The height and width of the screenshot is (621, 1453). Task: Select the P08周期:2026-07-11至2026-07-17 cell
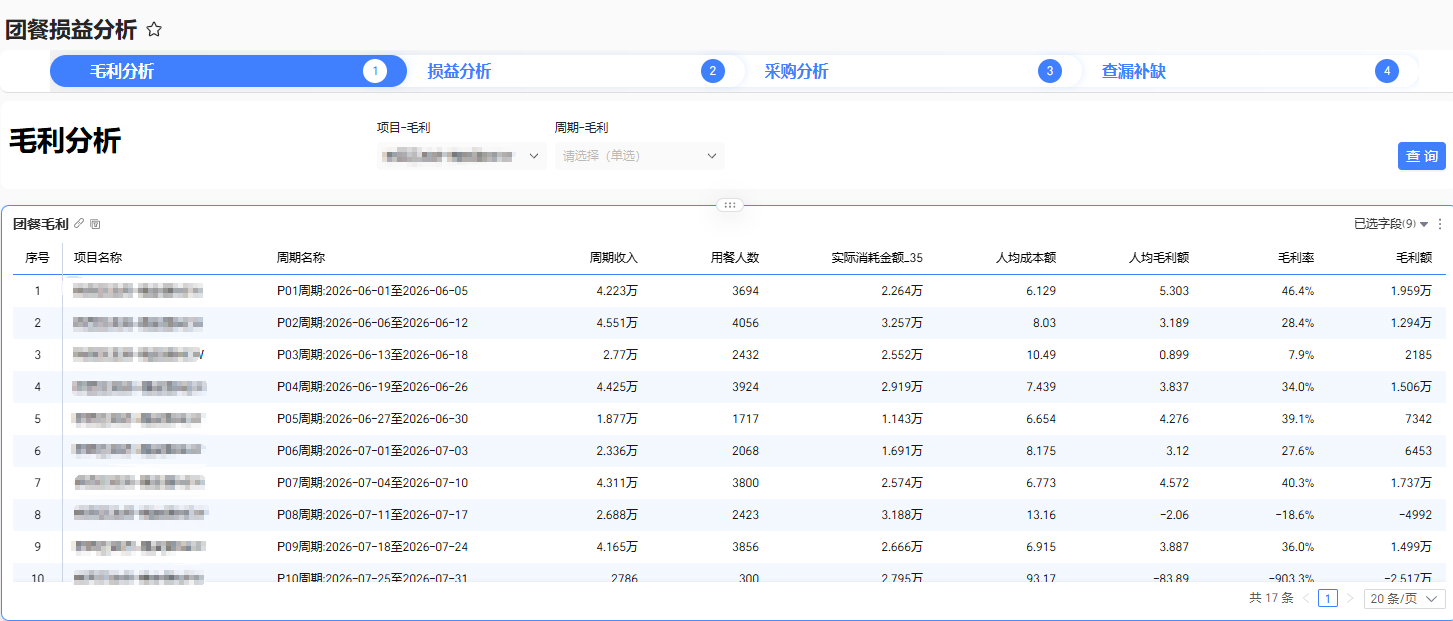tap(372, 515)
